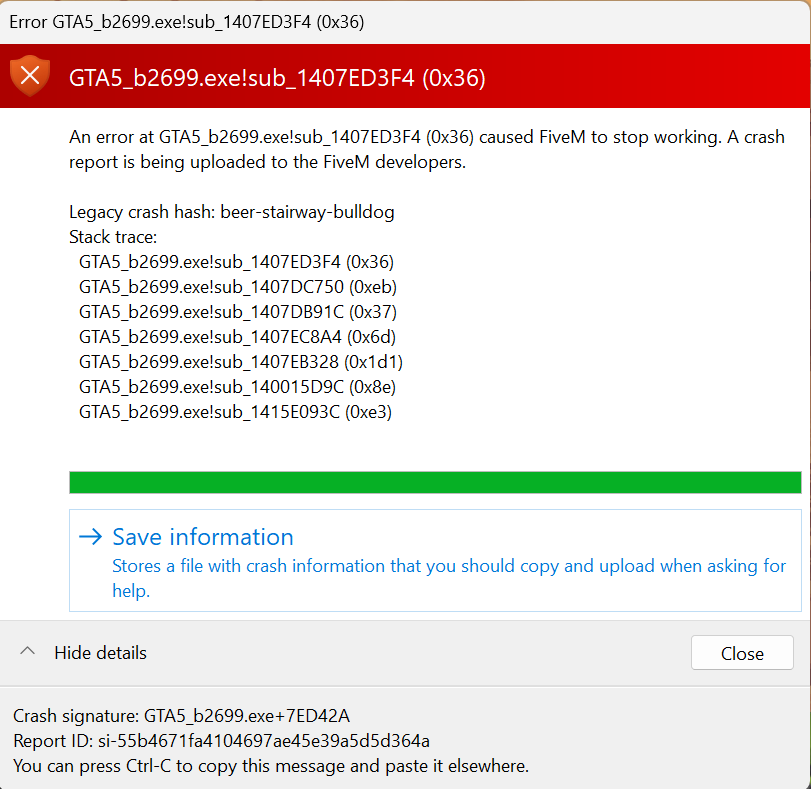811x789 pixels.
Task: Click the Hide details label
Action: (x=100, y=653)
